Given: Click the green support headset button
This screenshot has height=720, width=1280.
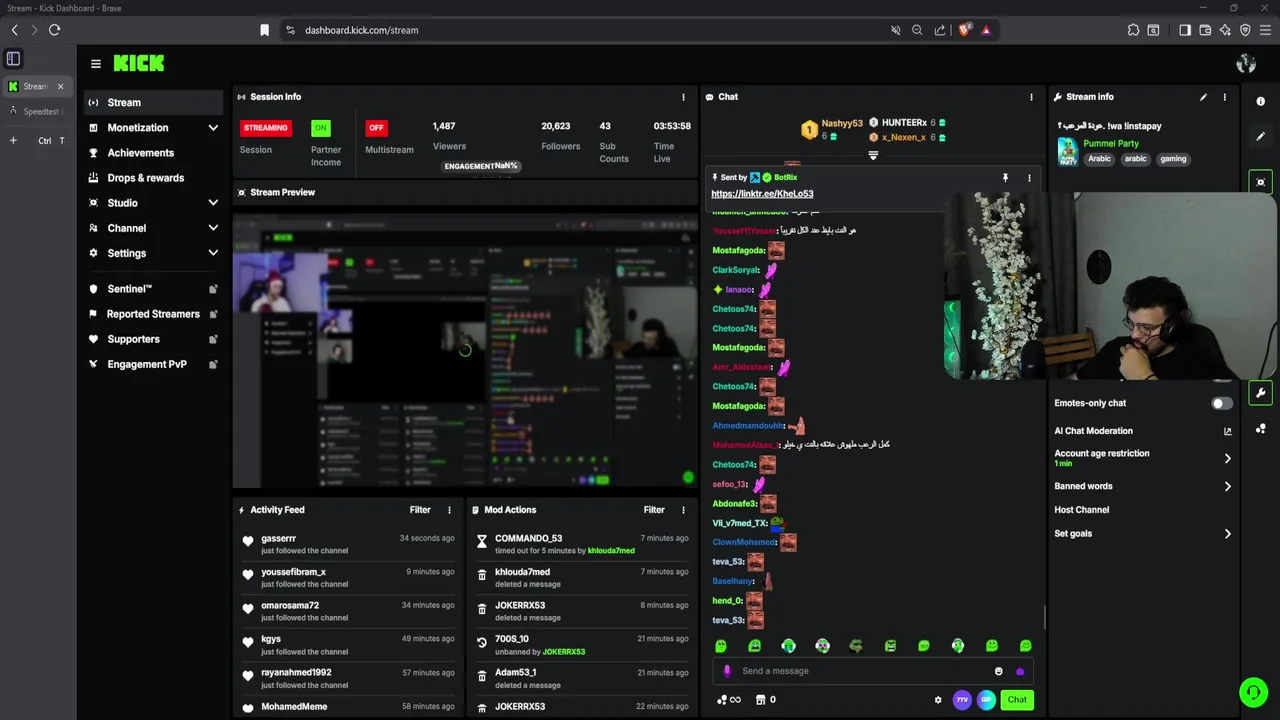Looking at the screenshot, I should tap(1253, 692).
